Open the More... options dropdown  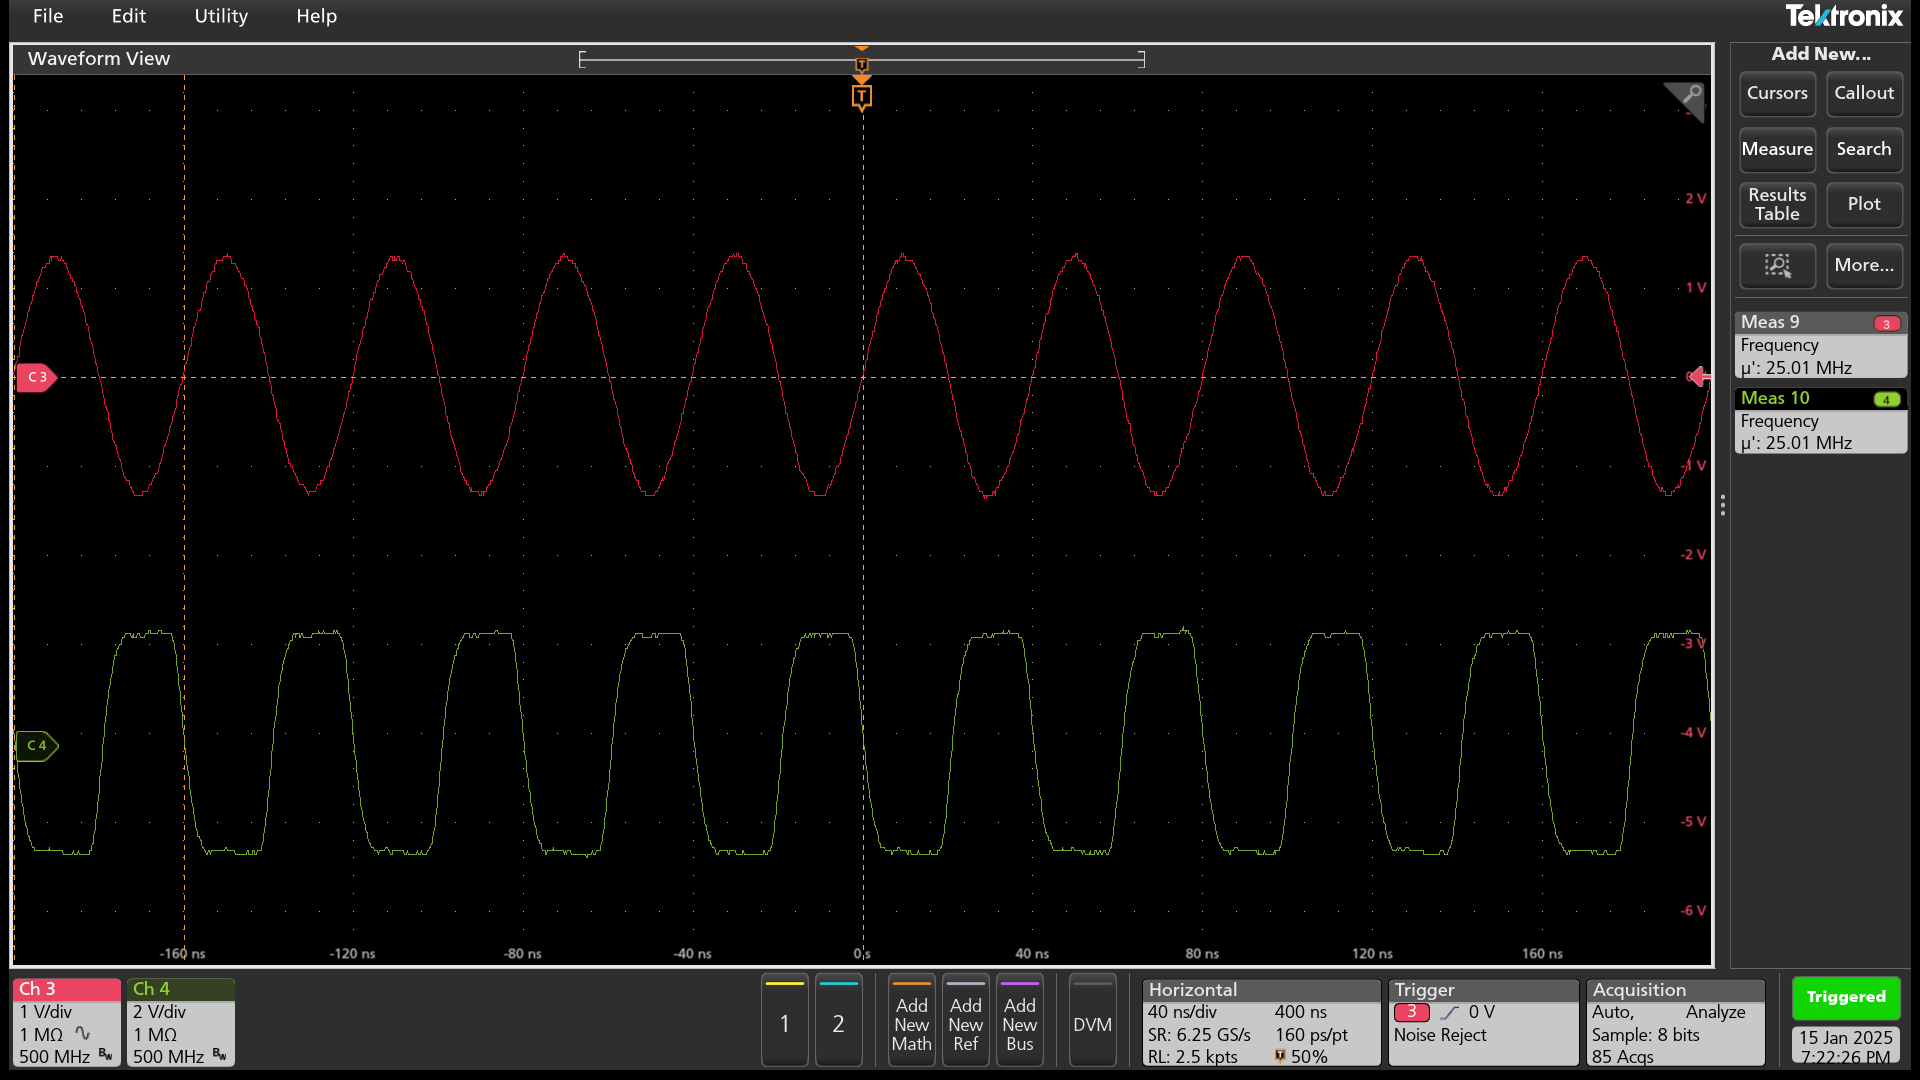(1864, 265)
